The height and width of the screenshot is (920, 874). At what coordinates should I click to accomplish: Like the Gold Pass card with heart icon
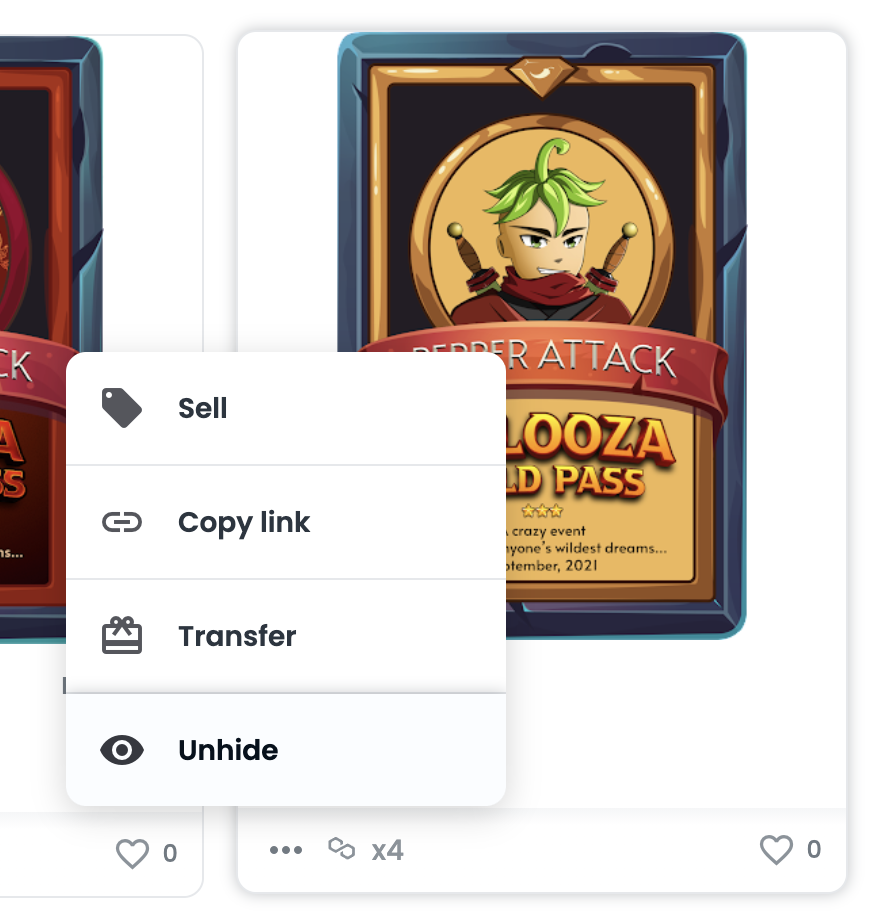click(776, 850)
